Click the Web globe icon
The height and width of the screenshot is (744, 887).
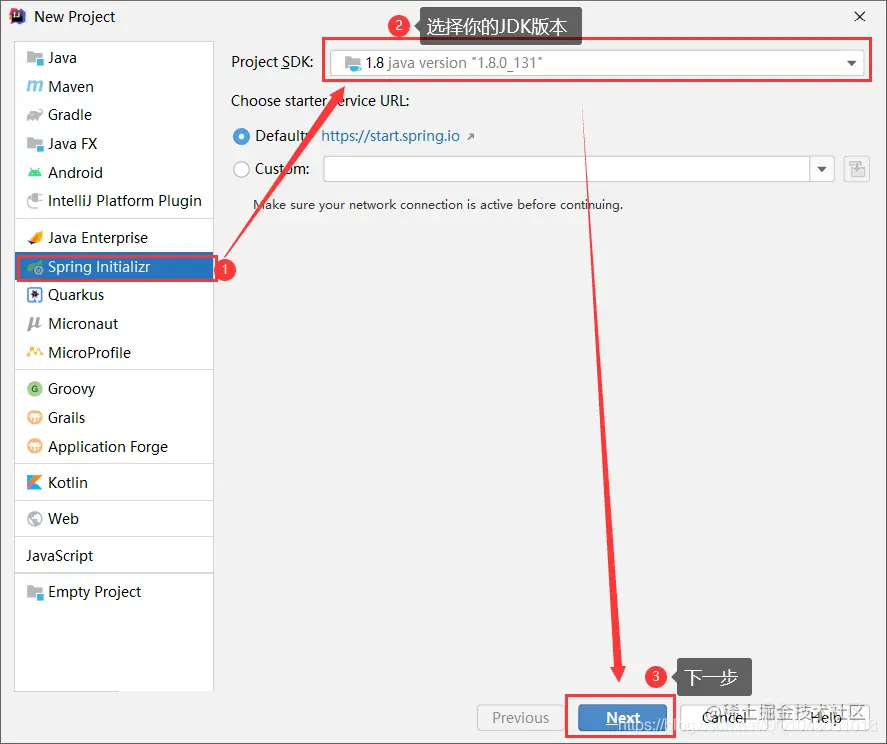click(x=35, y=519)
